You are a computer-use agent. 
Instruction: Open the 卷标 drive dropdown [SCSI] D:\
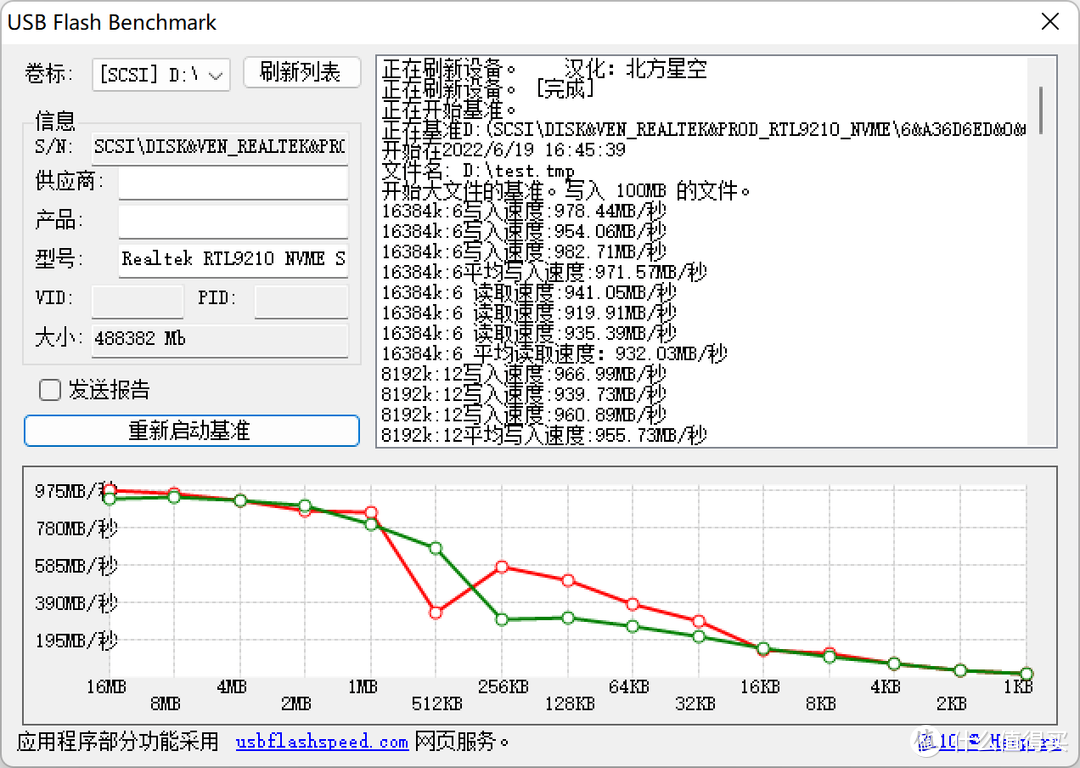click(x=161, y=74)
